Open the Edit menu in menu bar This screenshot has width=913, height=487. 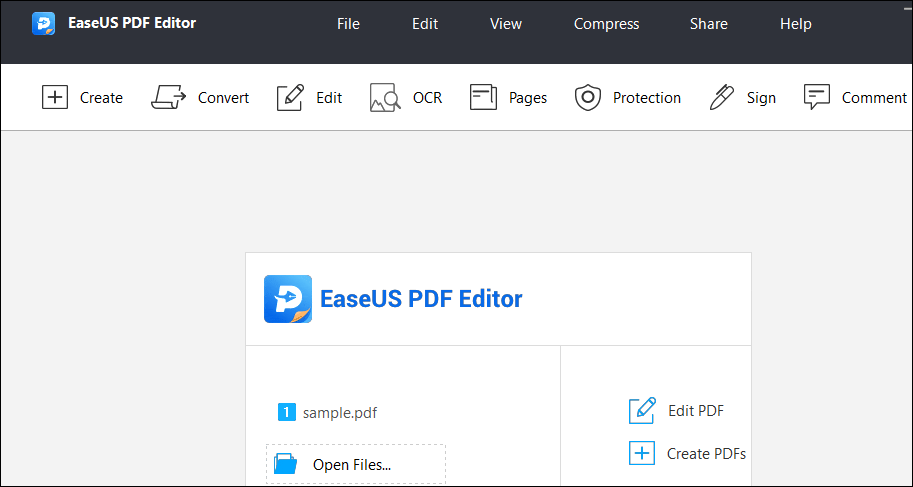coord(425,24)
